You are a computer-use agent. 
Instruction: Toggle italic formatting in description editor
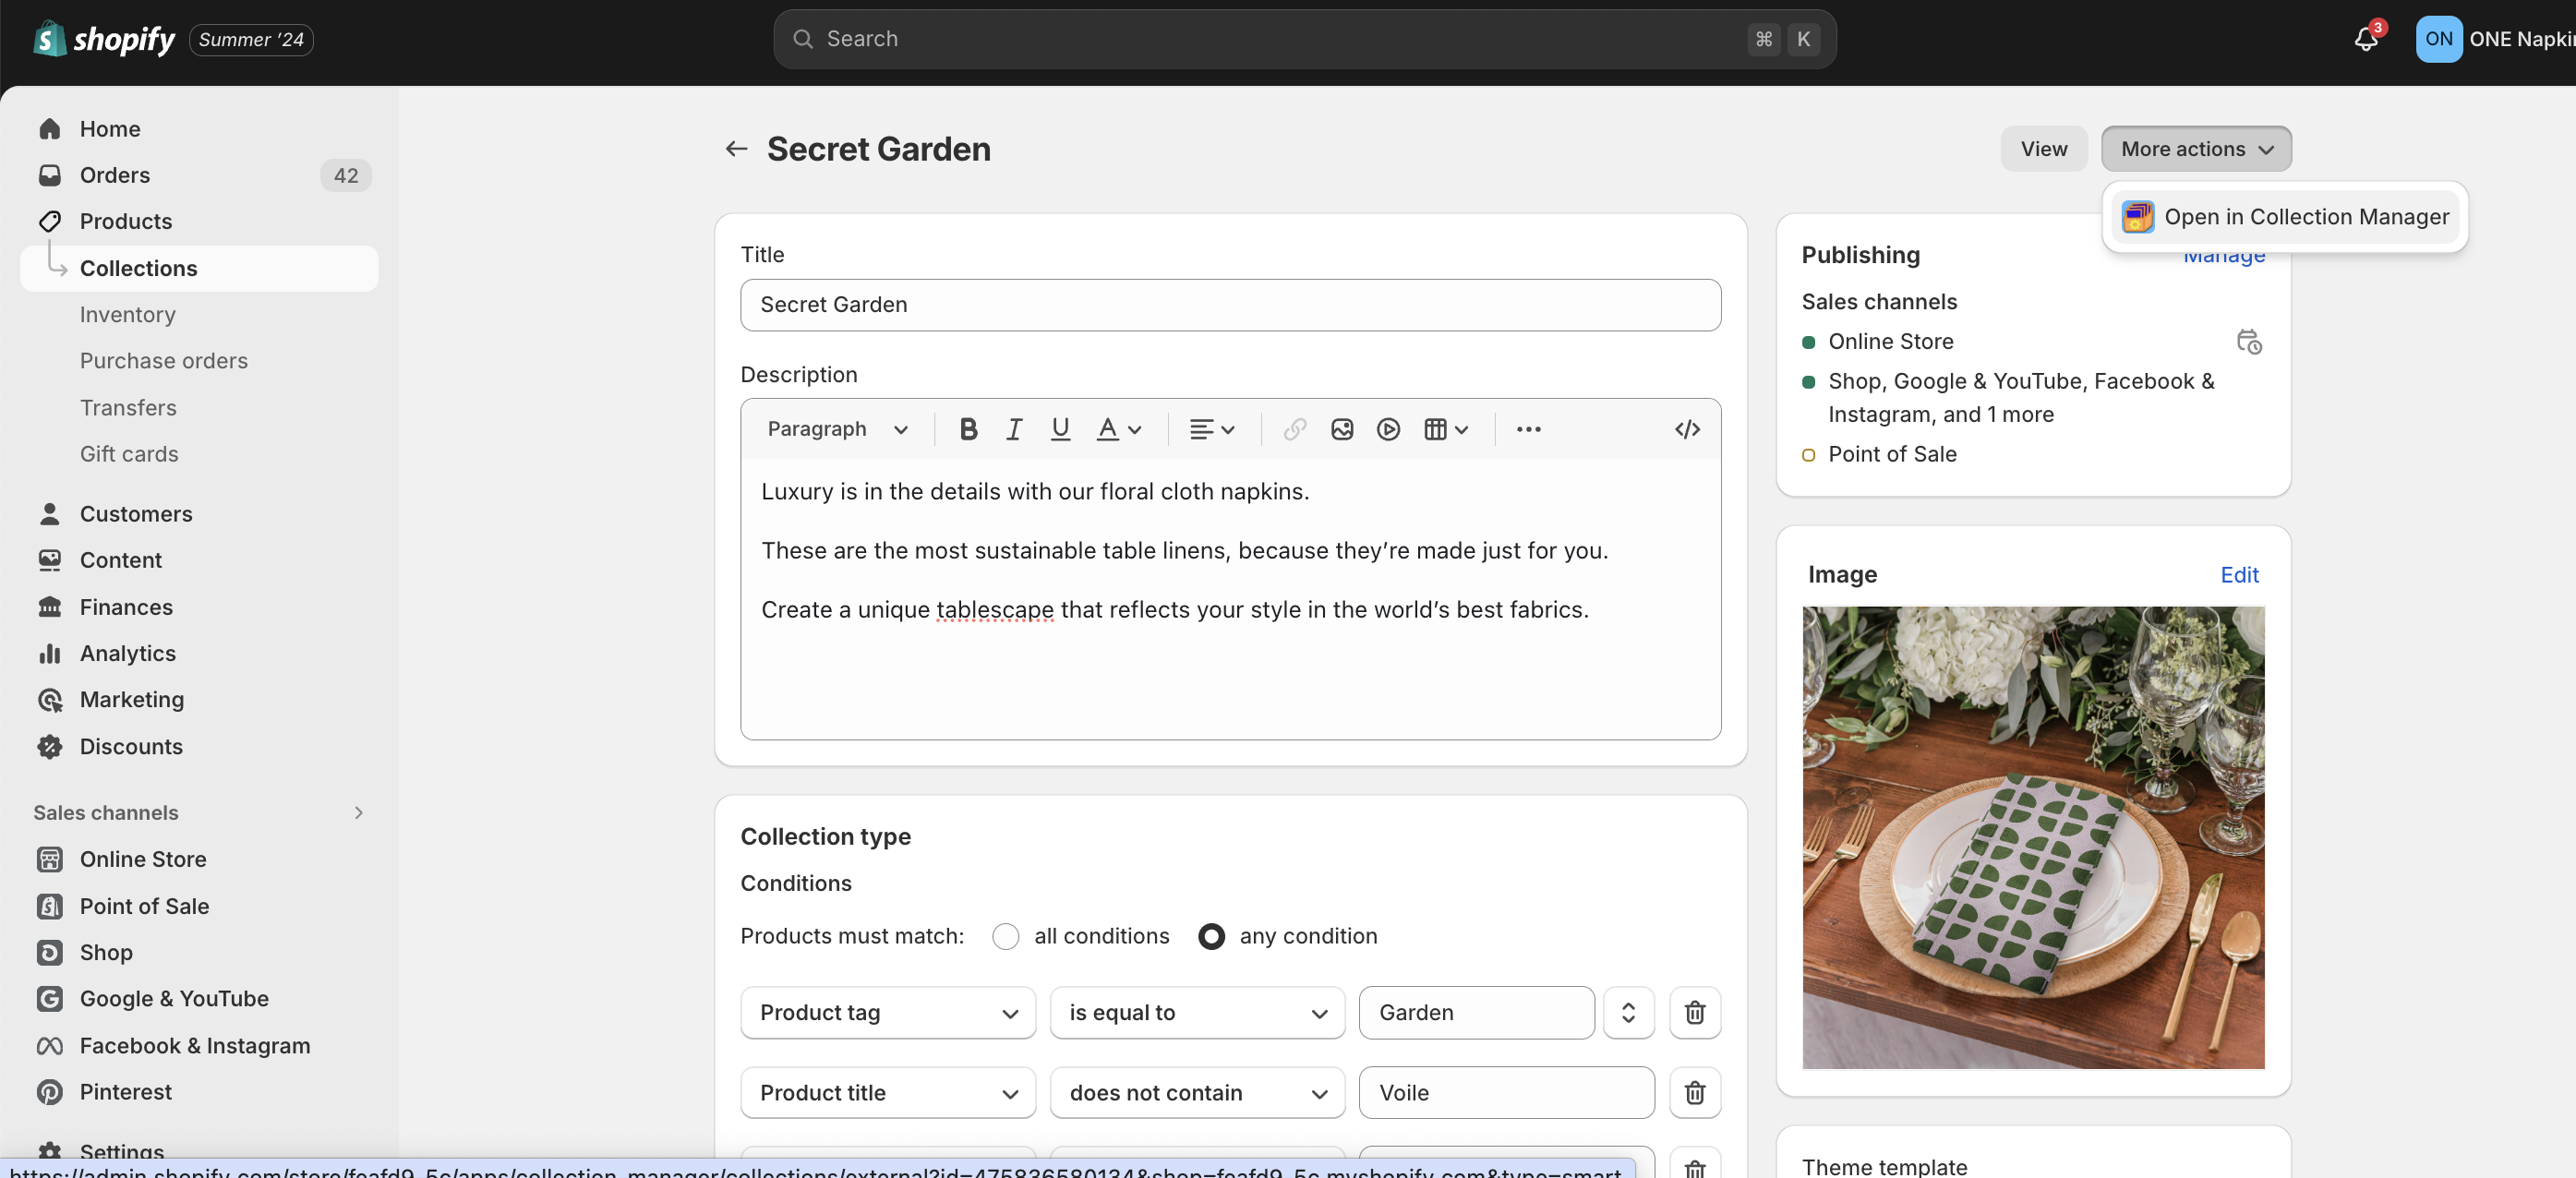(x=1013, y=429)
